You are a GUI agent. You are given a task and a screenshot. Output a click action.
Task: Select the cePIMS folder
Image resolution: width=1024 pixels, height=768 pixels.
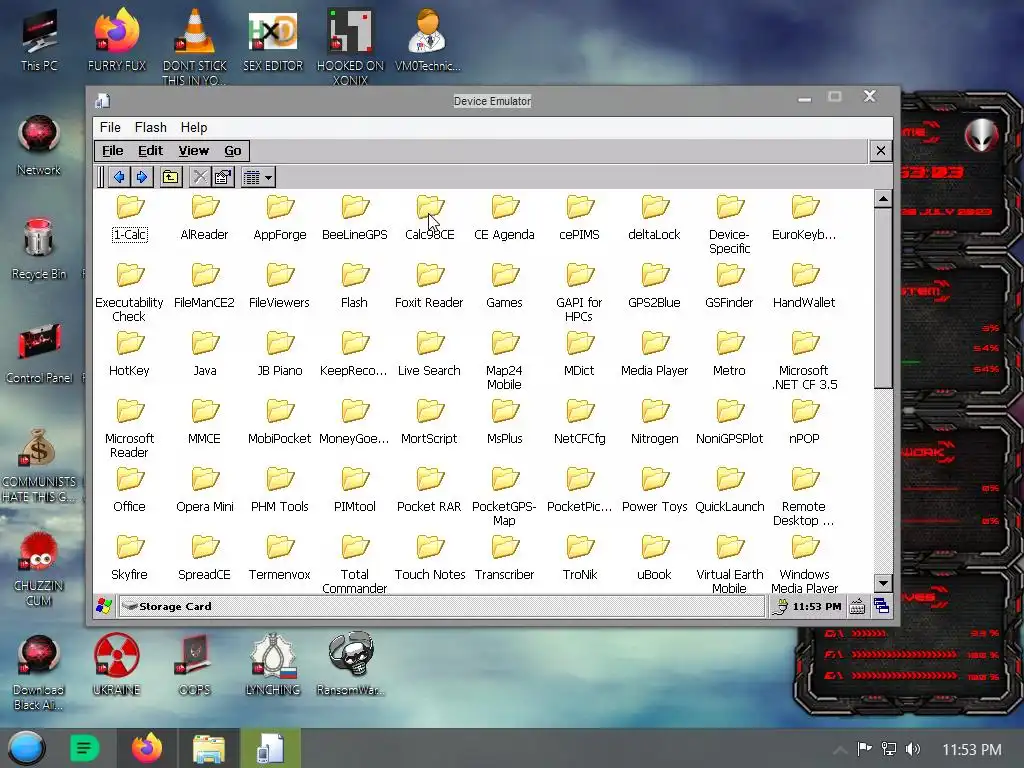[x=579, y=219]
